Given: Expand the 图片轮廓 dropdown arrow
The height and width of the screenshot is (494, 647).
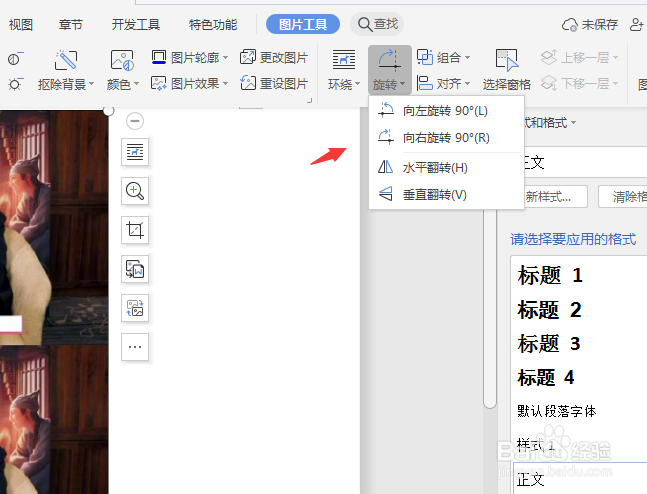Looking at the screenshot, I should [225, 57].
